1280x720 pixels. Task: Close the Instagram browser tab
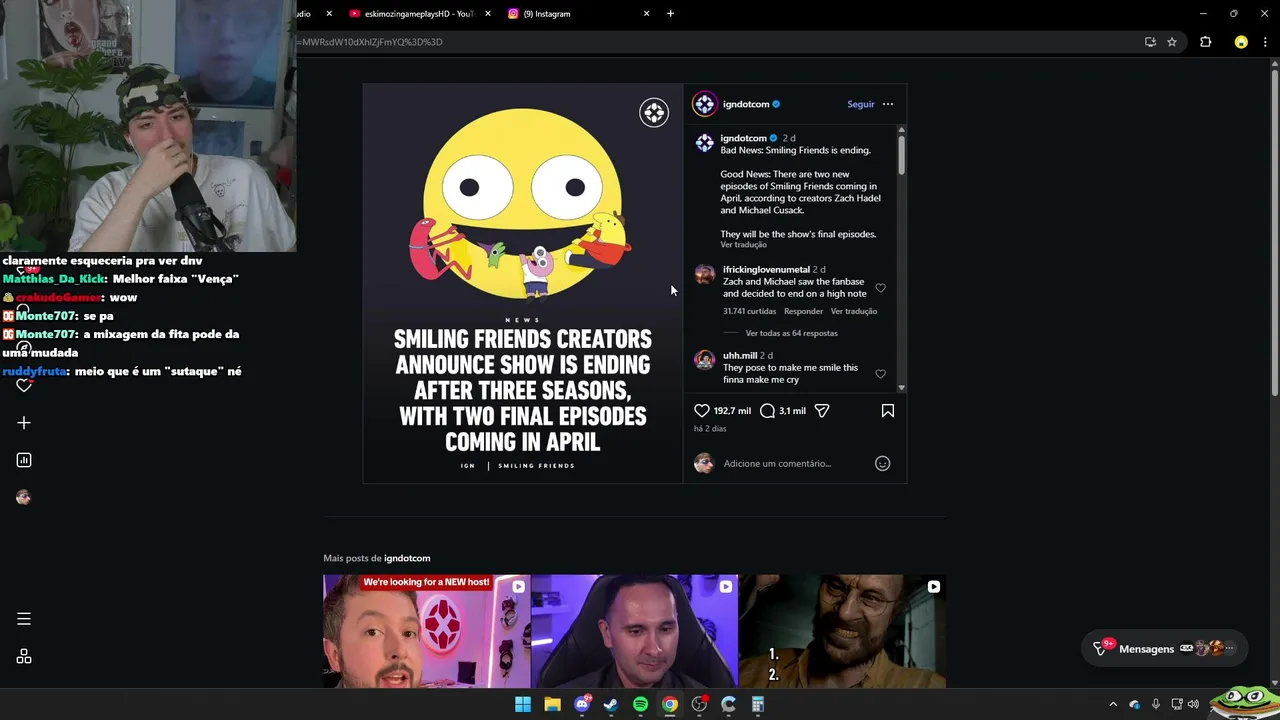click(x=646, y=14)
